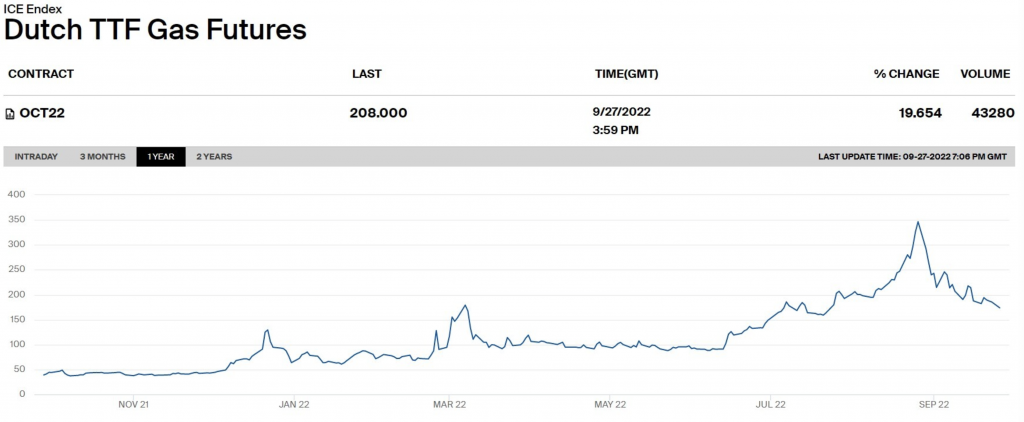The width and height of the screenshot is (1024, 422).
Task: Switch chart to 2 YEARS range
Action: 214,157
